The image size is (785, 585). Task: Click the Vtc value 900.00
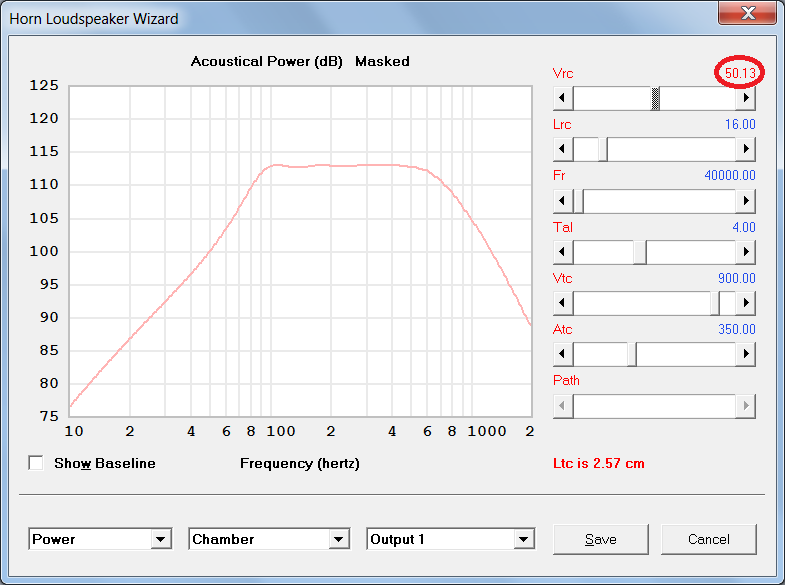[x=737, y=278]
